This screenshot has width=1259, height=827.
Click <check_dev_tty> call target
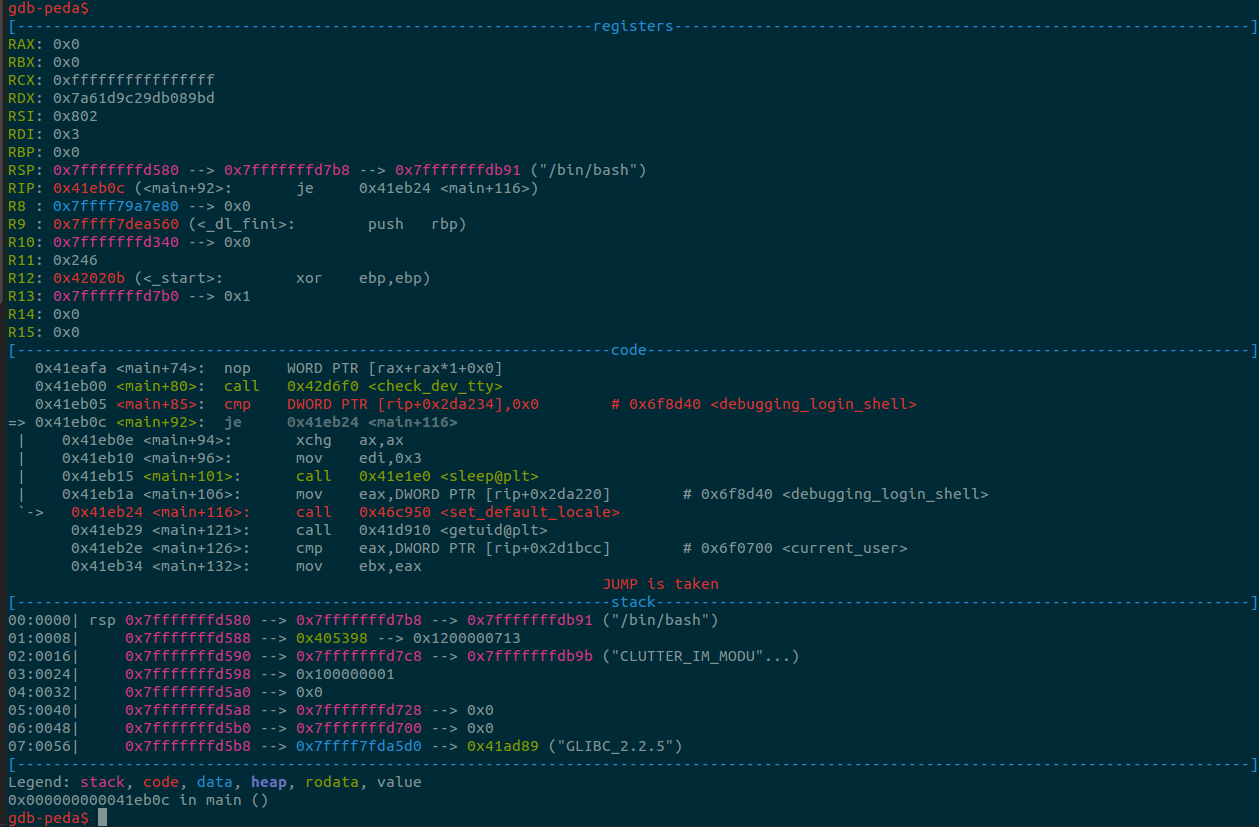tap(435, 386)
